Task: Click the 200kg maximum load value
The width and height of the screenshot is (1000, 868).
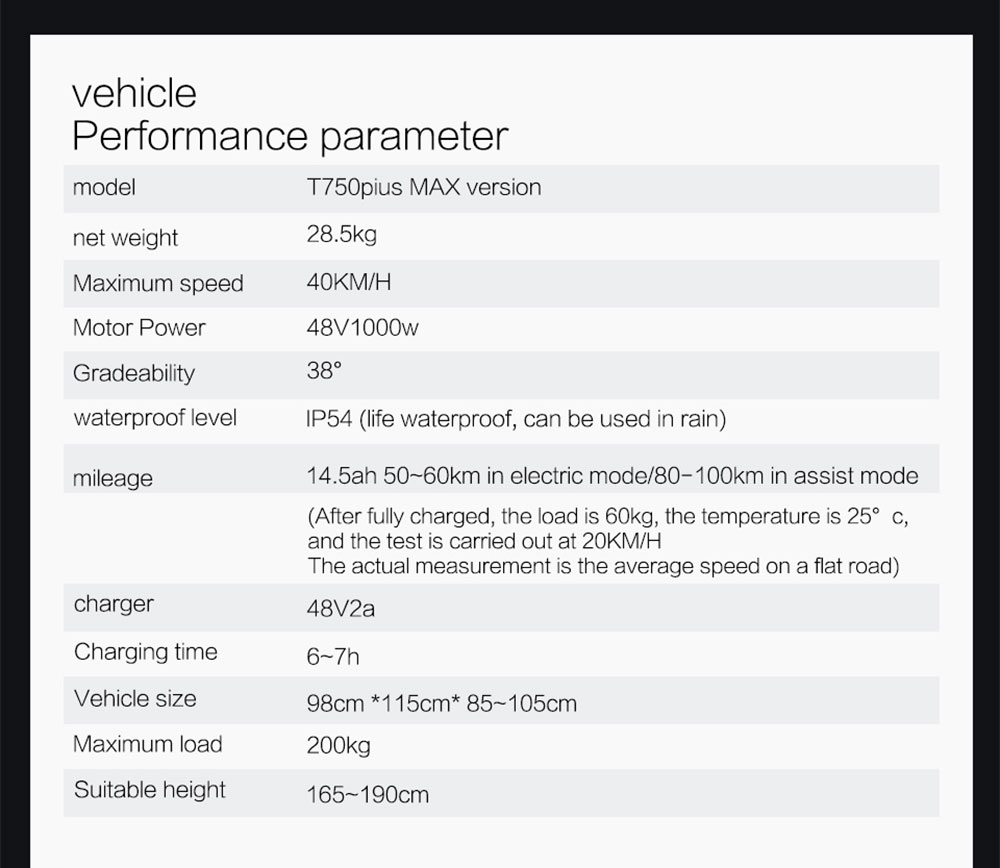Action: click(x=338, y=746)
